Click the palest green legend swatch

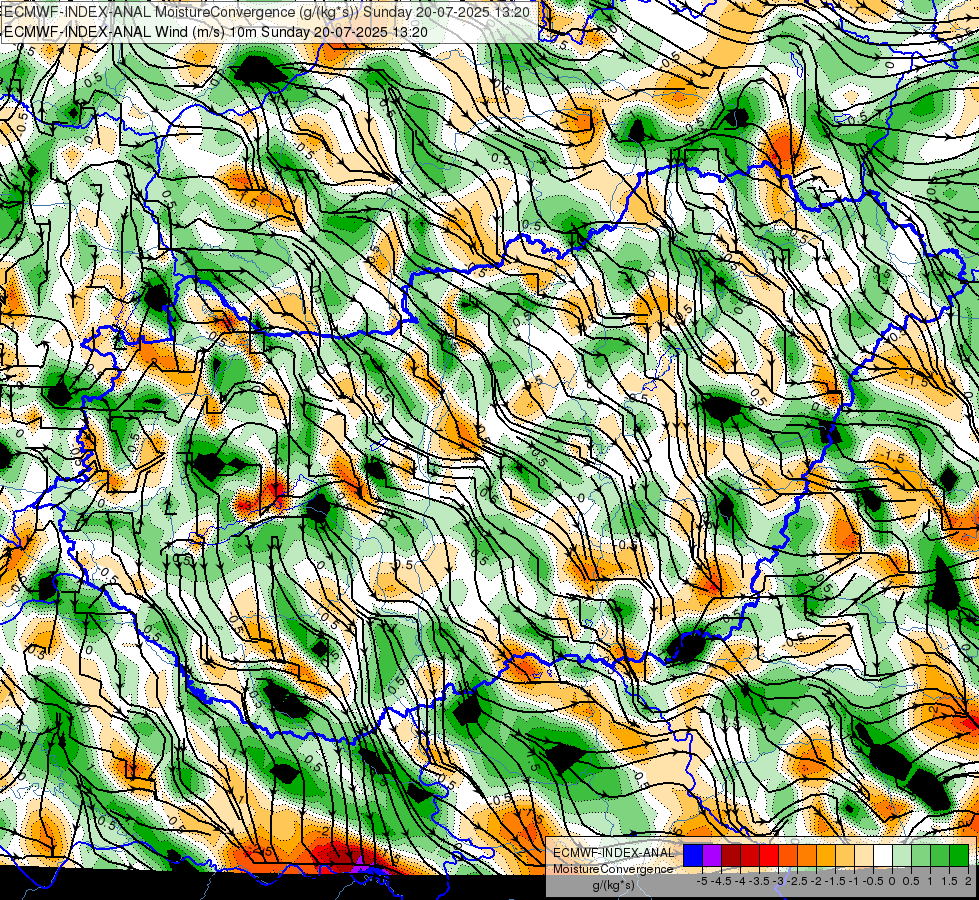tap(902, 855)
